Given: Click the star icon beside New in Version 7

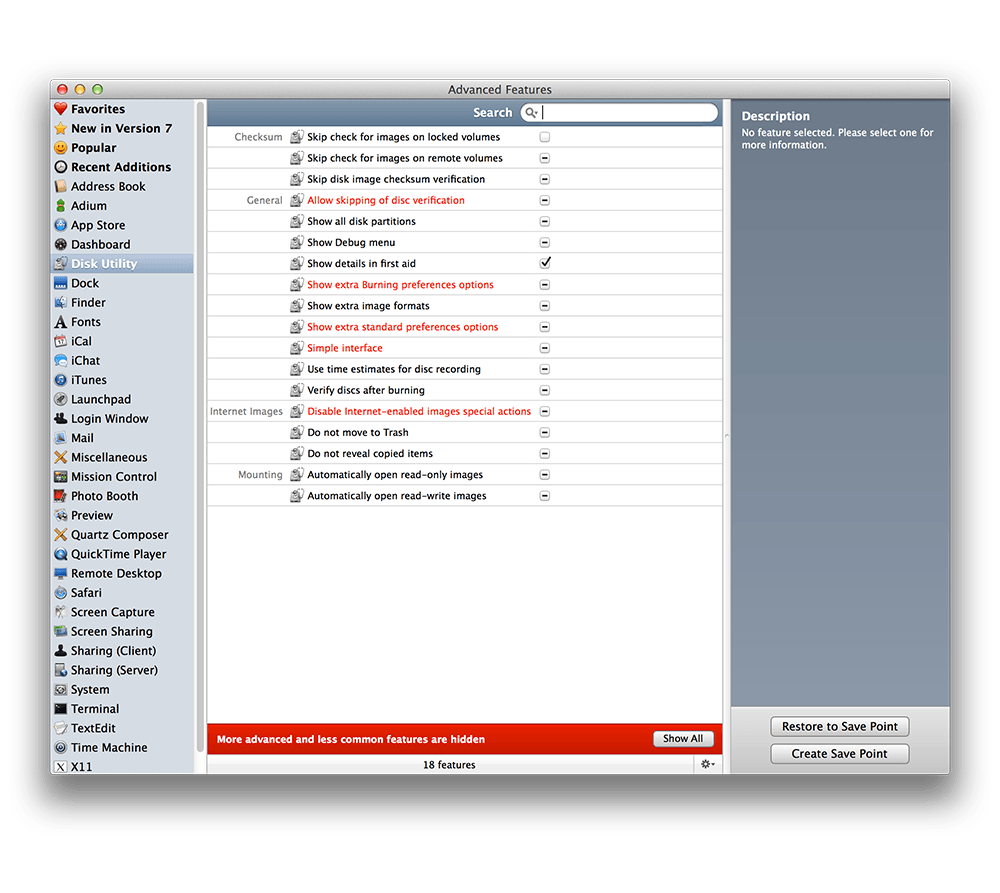Looking at the screenshot, I should click(61, 128).
